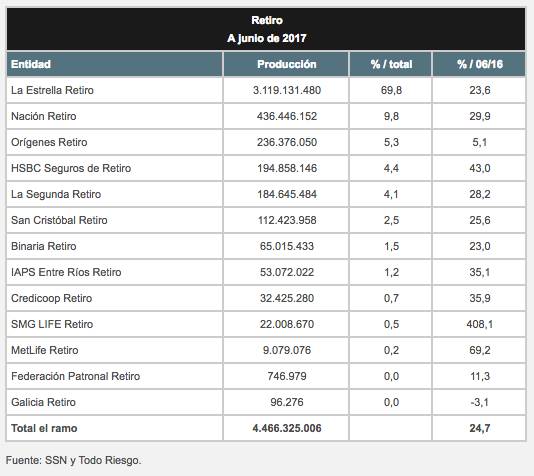Click the 23,0 variation cell
Image resolution: width=534 pixels, height=476 pixels.
point(479,246)
